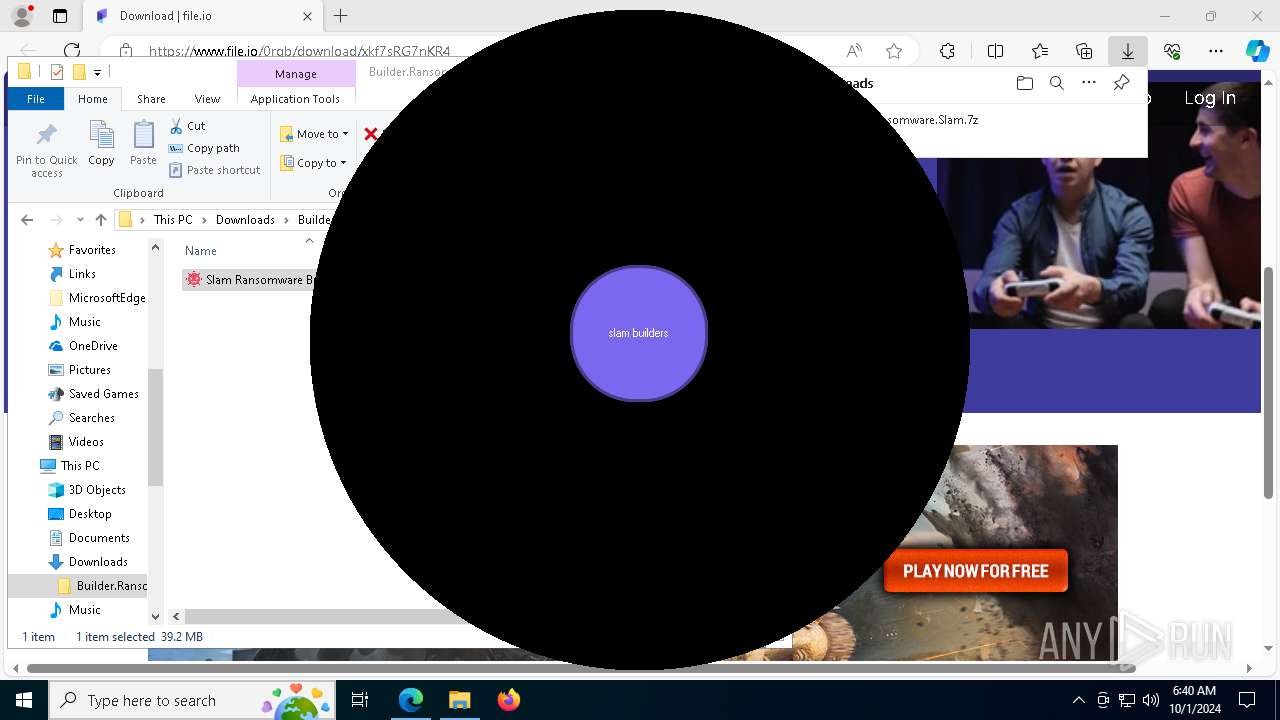1280x720 pixels.
Task: Sort by the Name column header
Action: [x=201, y=251]
